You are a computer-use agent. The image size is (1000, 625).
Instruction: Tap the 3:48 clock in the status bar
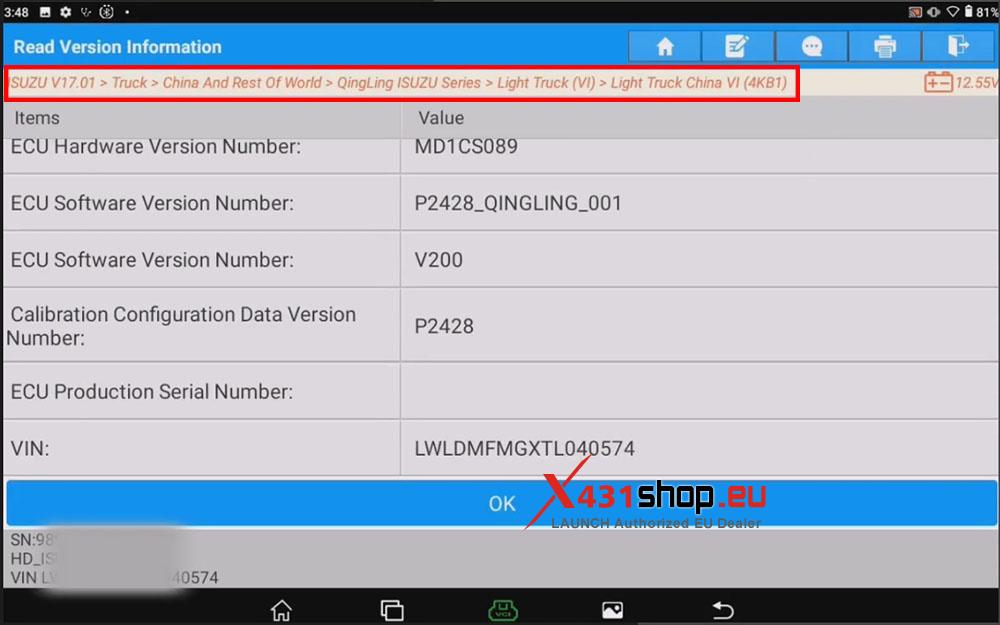16,11
